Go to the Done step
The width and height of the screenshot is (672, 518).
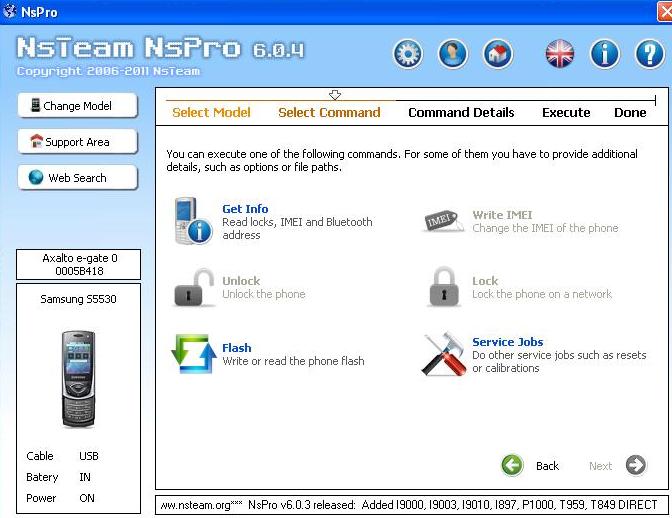coord(630,112)
